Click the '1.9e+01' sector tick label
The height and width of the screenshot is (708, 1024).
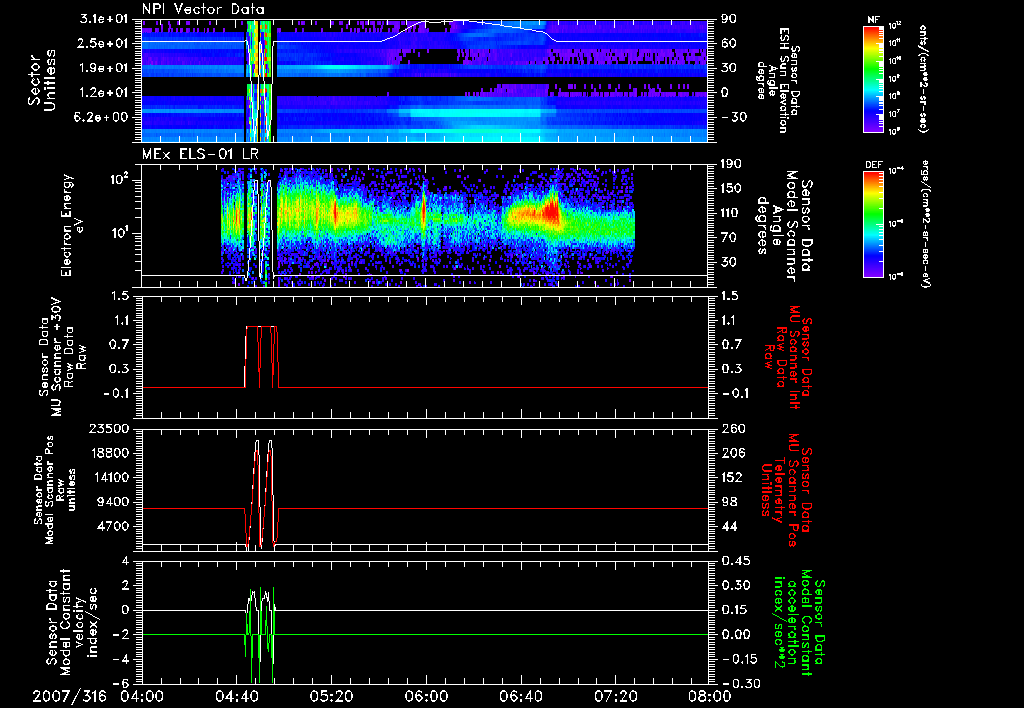click(103, 68)
